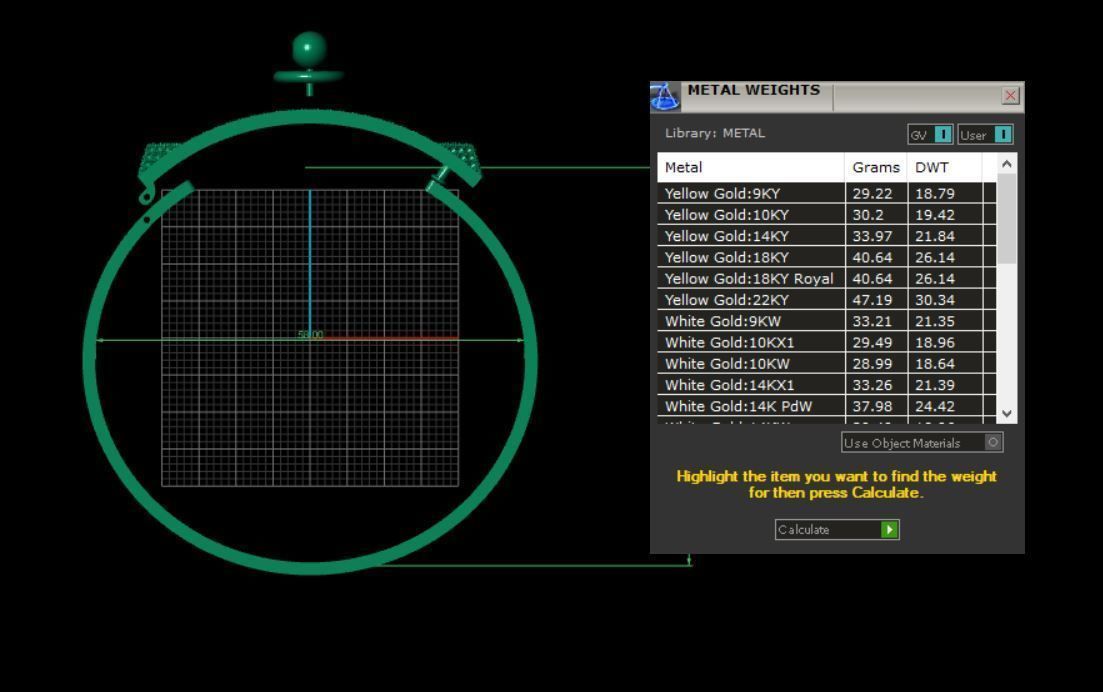This screenshot has height=692, width=1103.
Task: Click the 30.34 DWT cell
Action: 945,300
